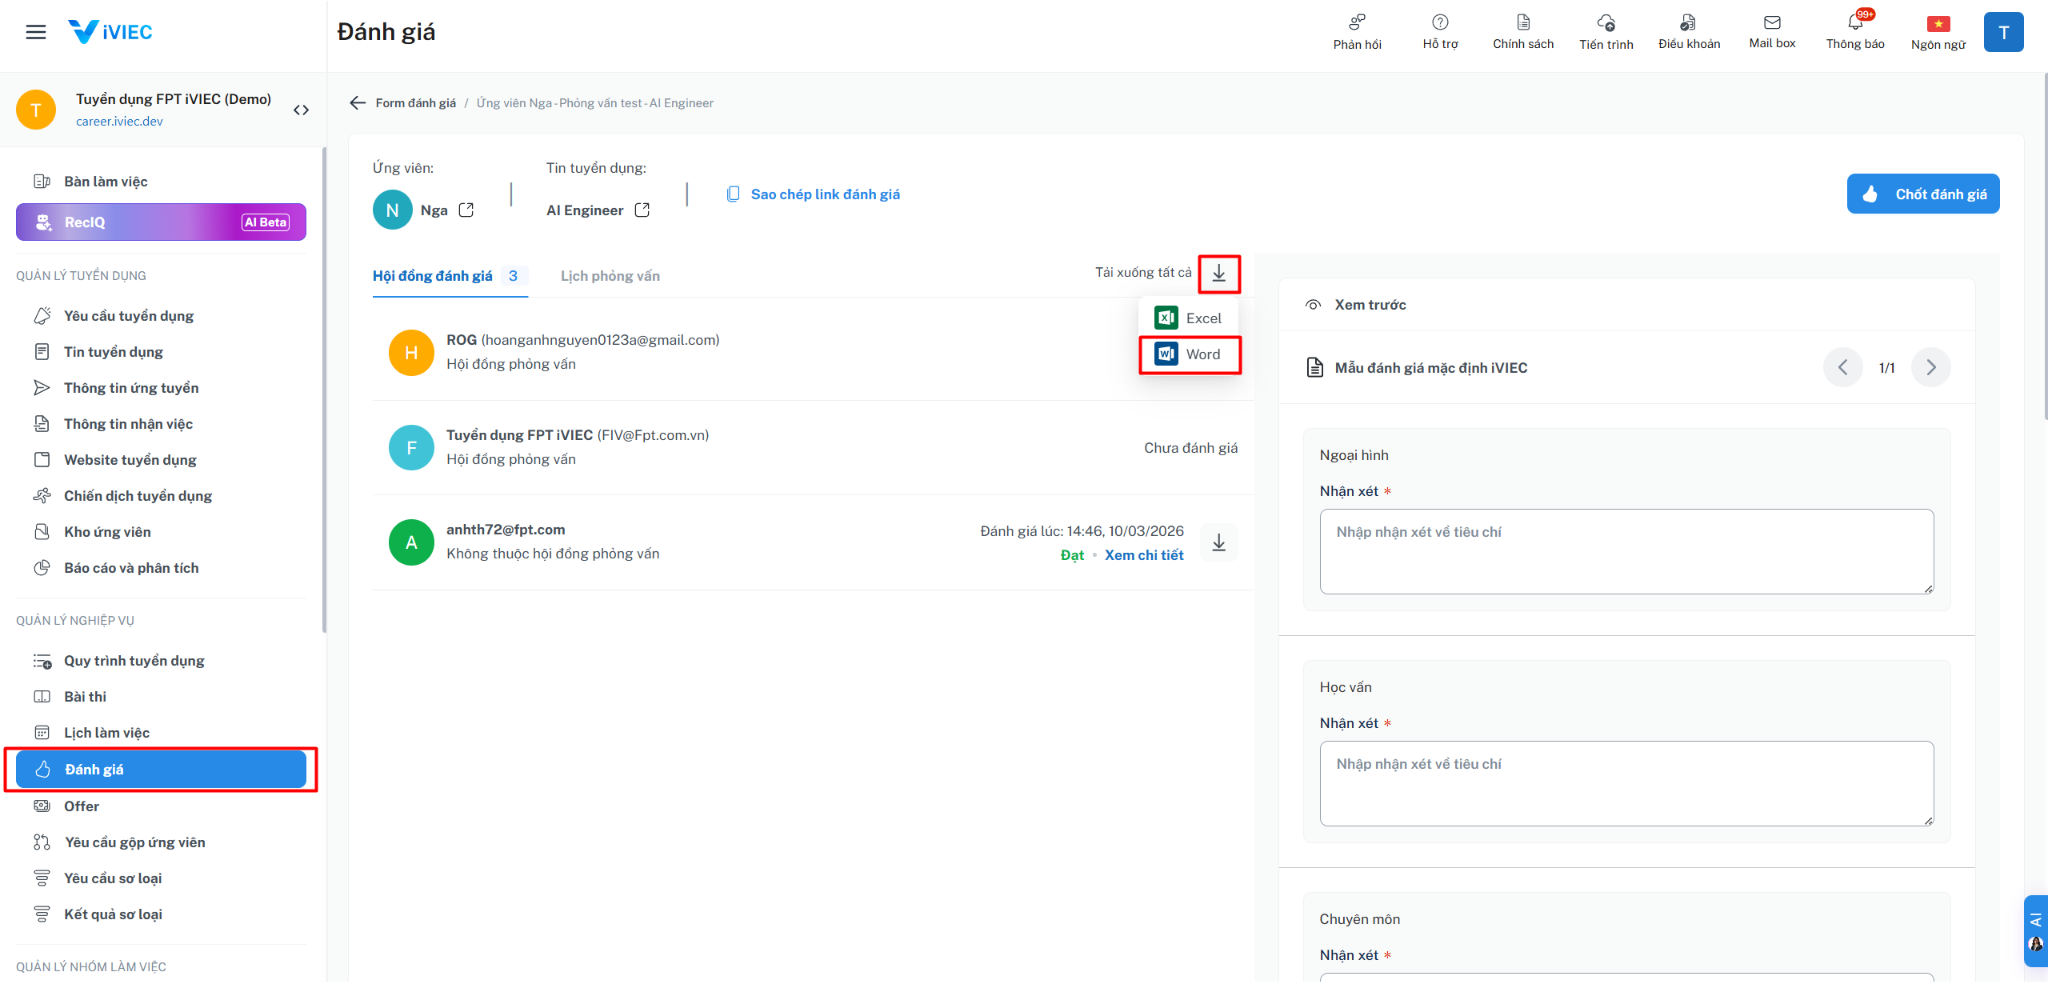Click the Xem chi tiết link
The width and height of the screenshot is (2048, 982).
[1144, 555]
